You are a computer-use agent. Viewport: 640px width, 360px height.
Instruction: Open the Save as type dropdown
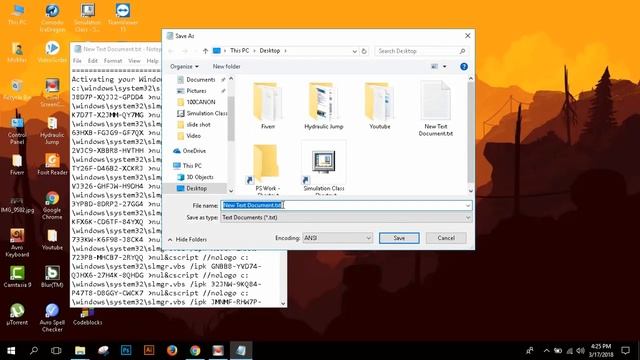pos(346,218)
